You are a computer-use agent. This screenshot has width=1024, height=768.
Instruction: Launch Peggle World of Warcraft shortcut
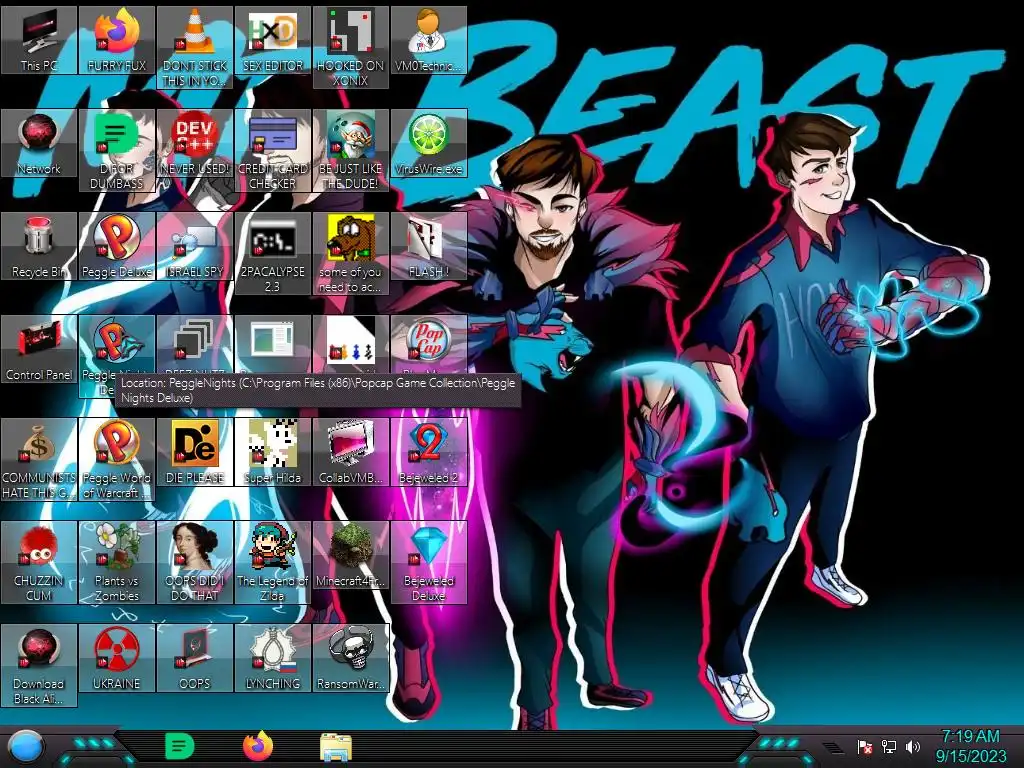point(117,460)
